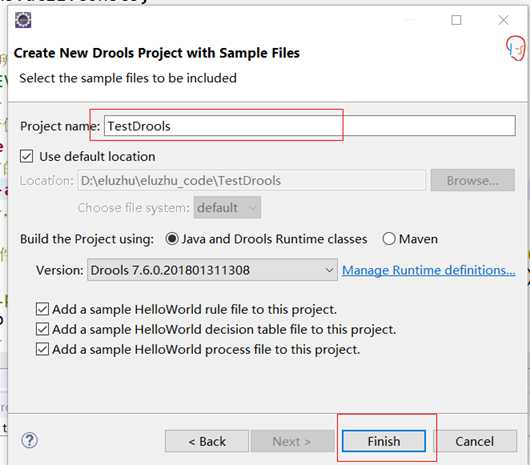Click the Drools head logo icon
530x465 pixels.
click(x=515, y=48)
